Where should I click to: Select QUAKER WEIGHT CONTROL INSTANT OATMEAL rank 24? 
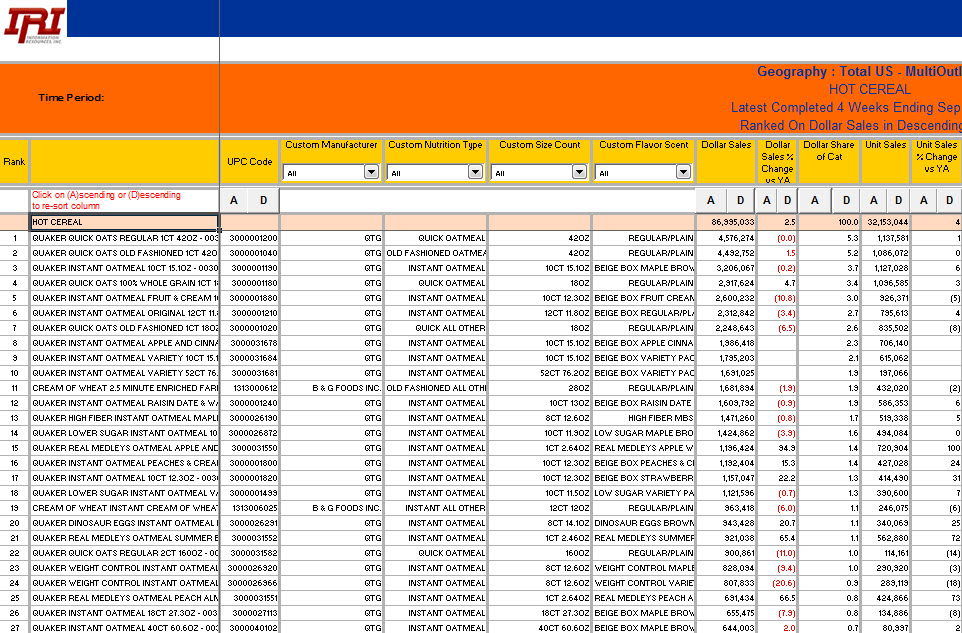point(125,583)
